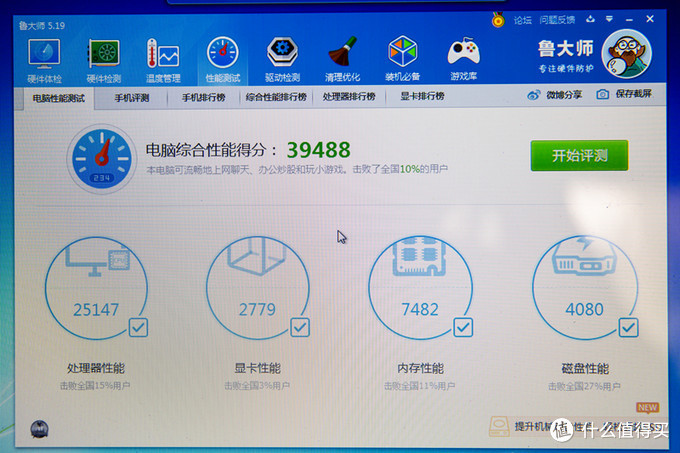
Task: Open the 清理优化 cleanup broom icon
Action: tap(342, 53)
